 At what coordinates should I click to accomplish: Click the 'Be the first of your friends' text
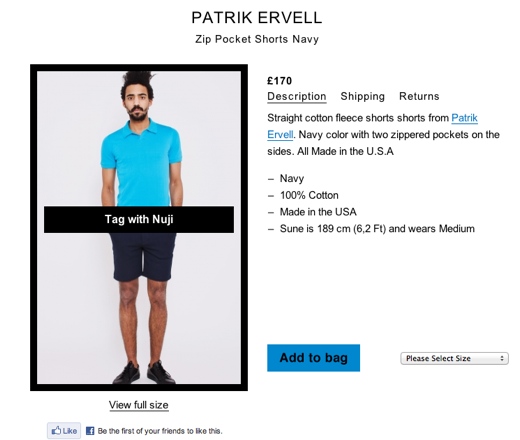(160, 431)
